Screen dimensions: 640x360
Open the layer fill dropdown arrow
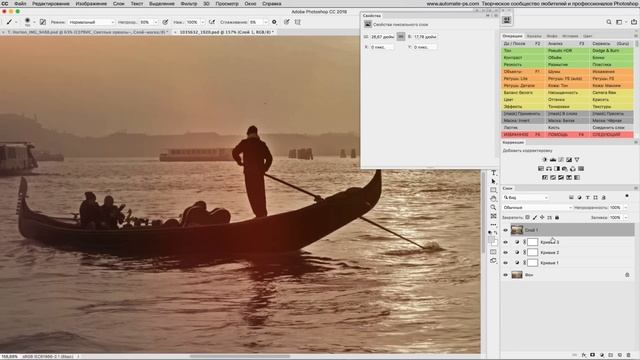pyautogui.click(x=626, y=218)
